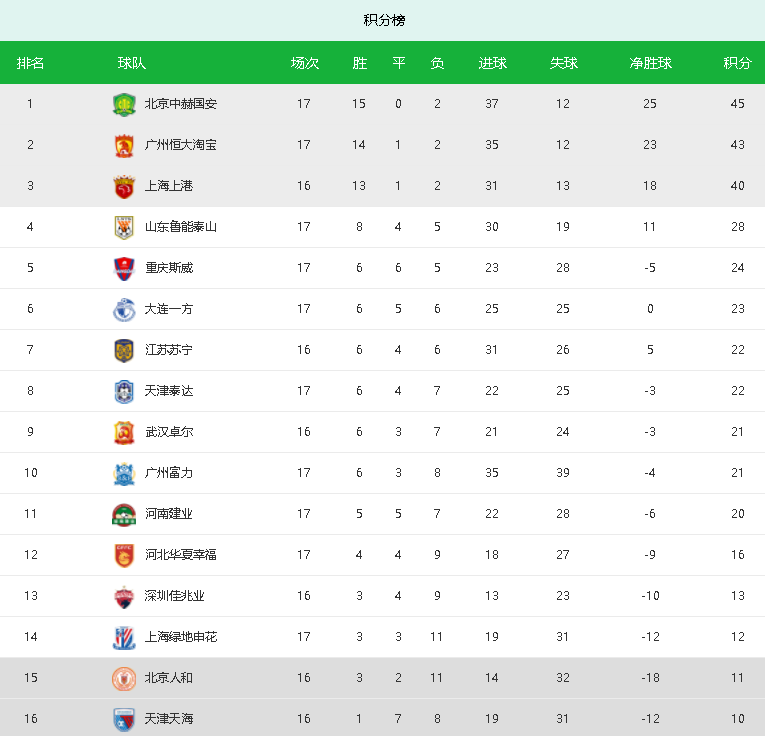Click the 上海绿地申花 crest
Viewport: 765px width, 736px height.
click(124, 637)
